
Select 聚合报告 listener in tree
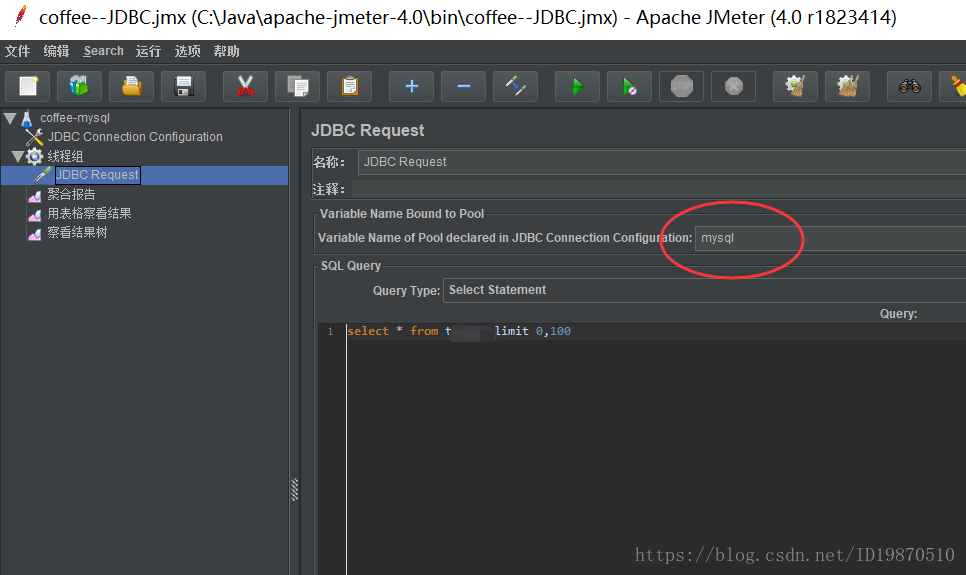tap(71, 195)
